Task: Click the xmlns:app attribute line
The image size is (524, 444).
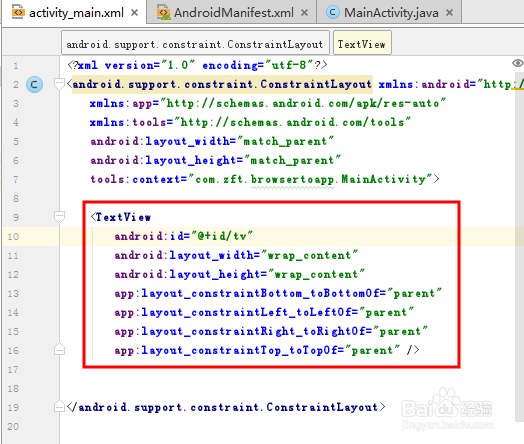Action: click(x=268, y=103)
